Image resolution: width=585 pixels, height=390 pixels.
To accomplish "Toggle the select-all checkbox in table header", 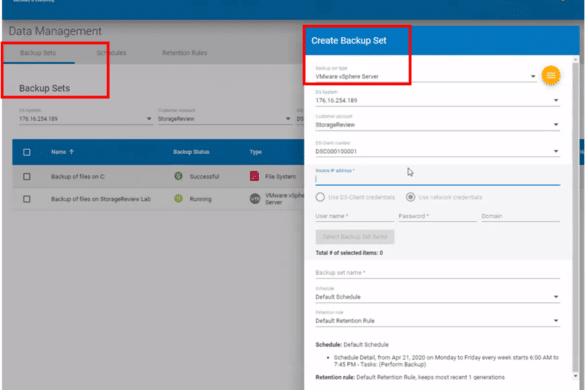I will [26, 152].
